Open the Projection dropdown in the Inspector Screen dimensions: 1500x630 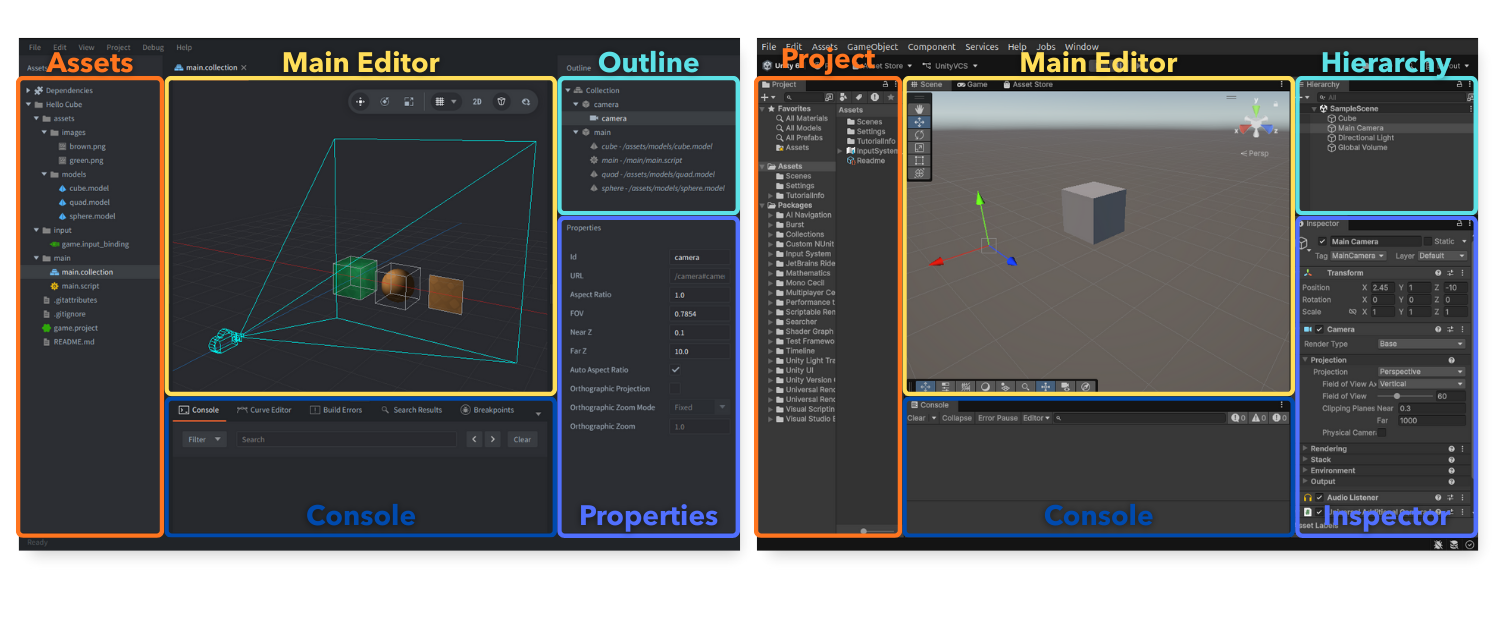(x=1420, y=371)
